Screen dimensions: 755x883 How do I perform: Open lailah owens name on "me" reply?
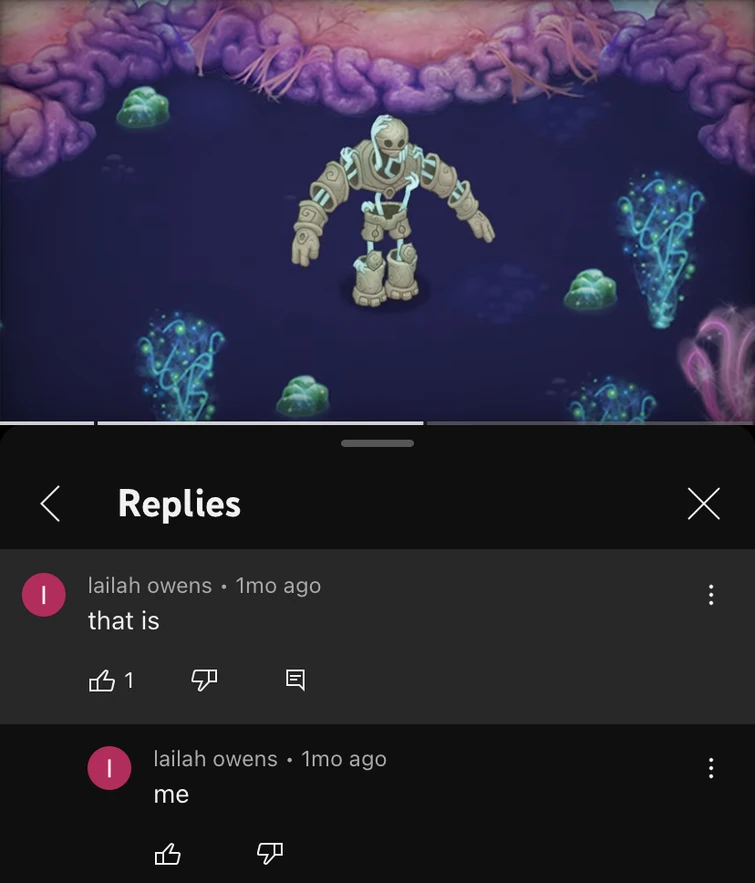216,759
